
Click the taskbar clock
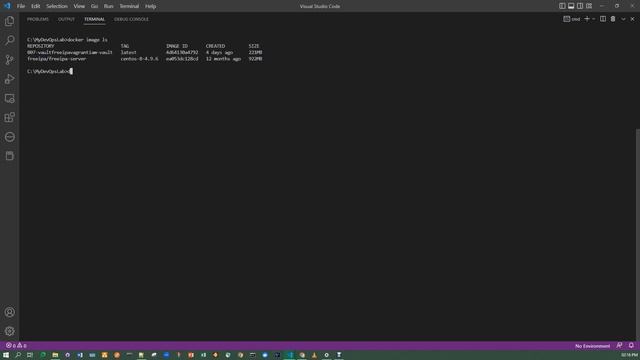coord(629,355)
